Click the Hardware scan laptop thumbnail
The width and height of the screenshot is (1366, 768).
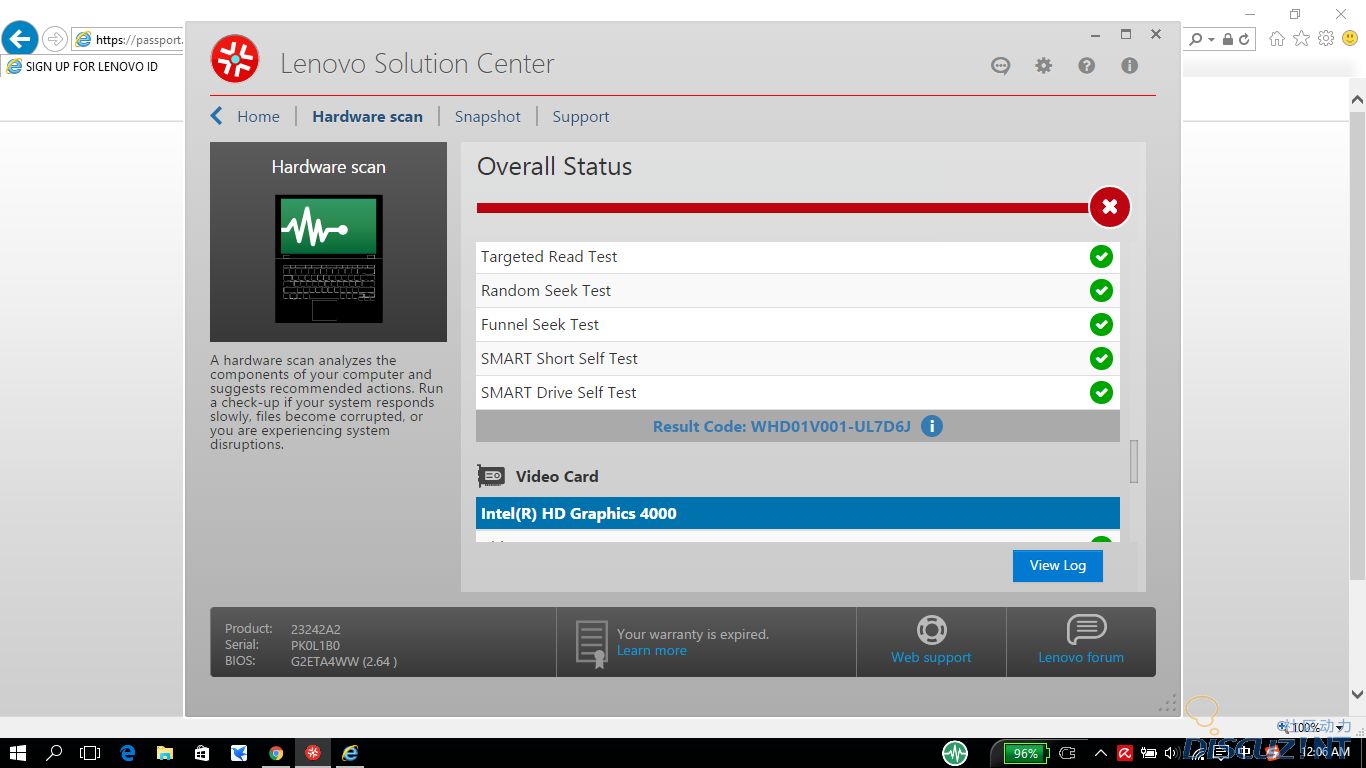click(x=329, y=258)
